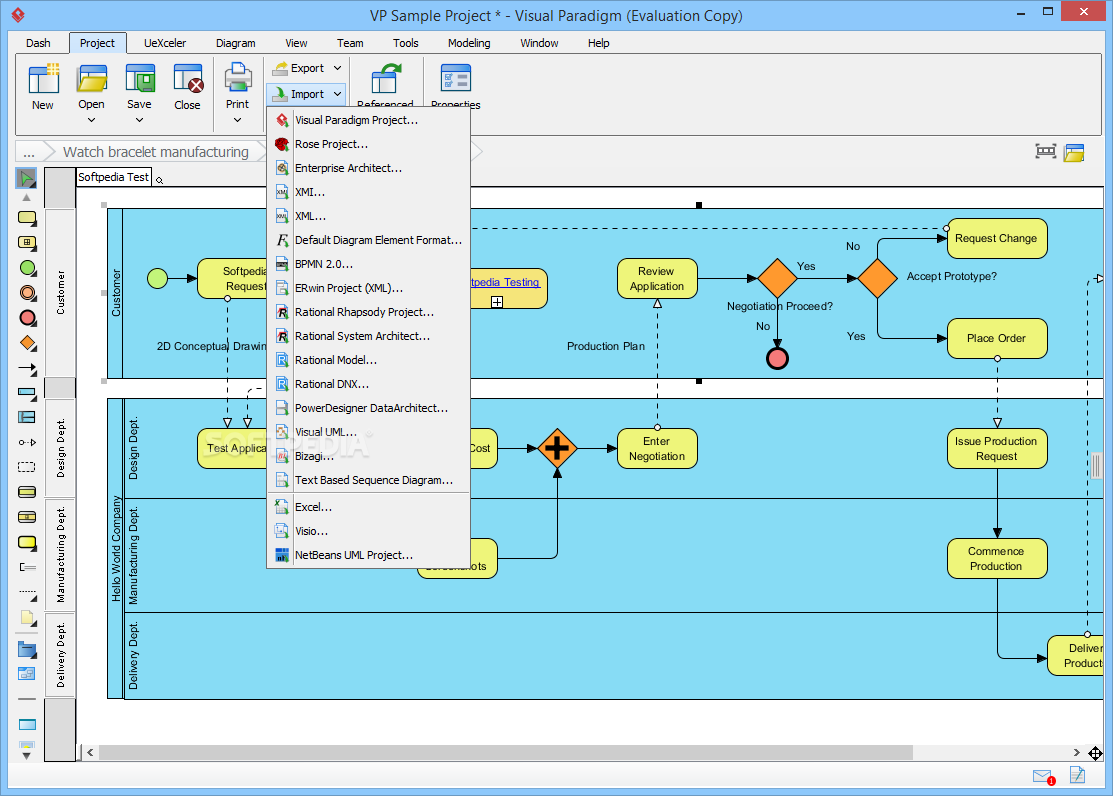
Task: Select the green Start Event tool
Action: click(x=28, y=268)
